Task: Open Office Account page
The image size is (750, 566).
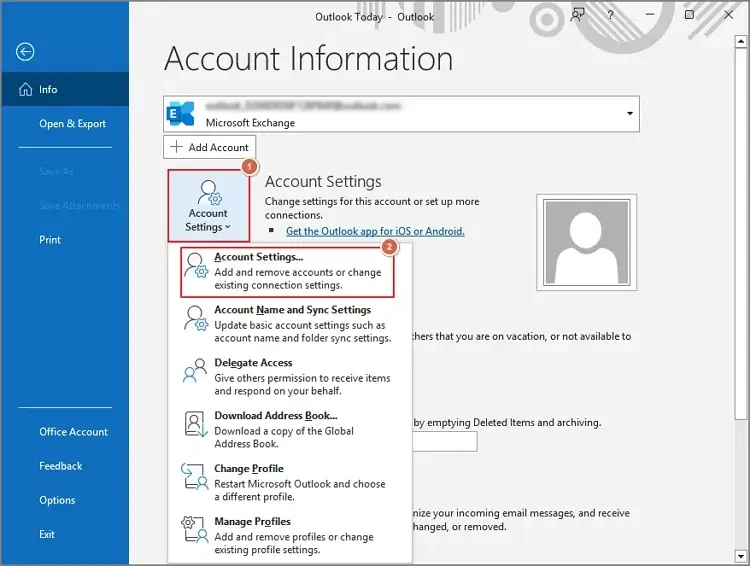Action: click(x=65, y=432)
